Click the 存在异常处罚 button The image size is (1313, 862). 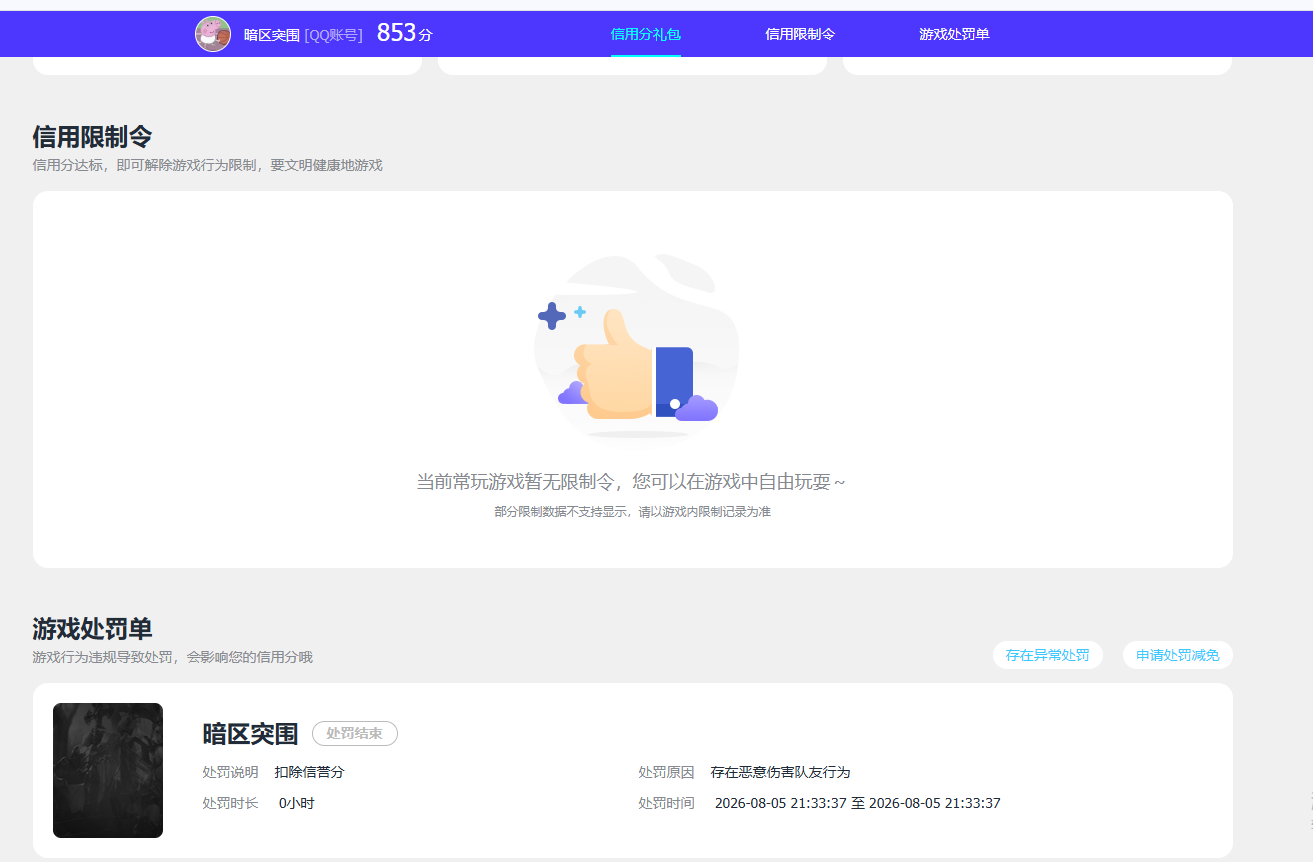coord(1048,655)
